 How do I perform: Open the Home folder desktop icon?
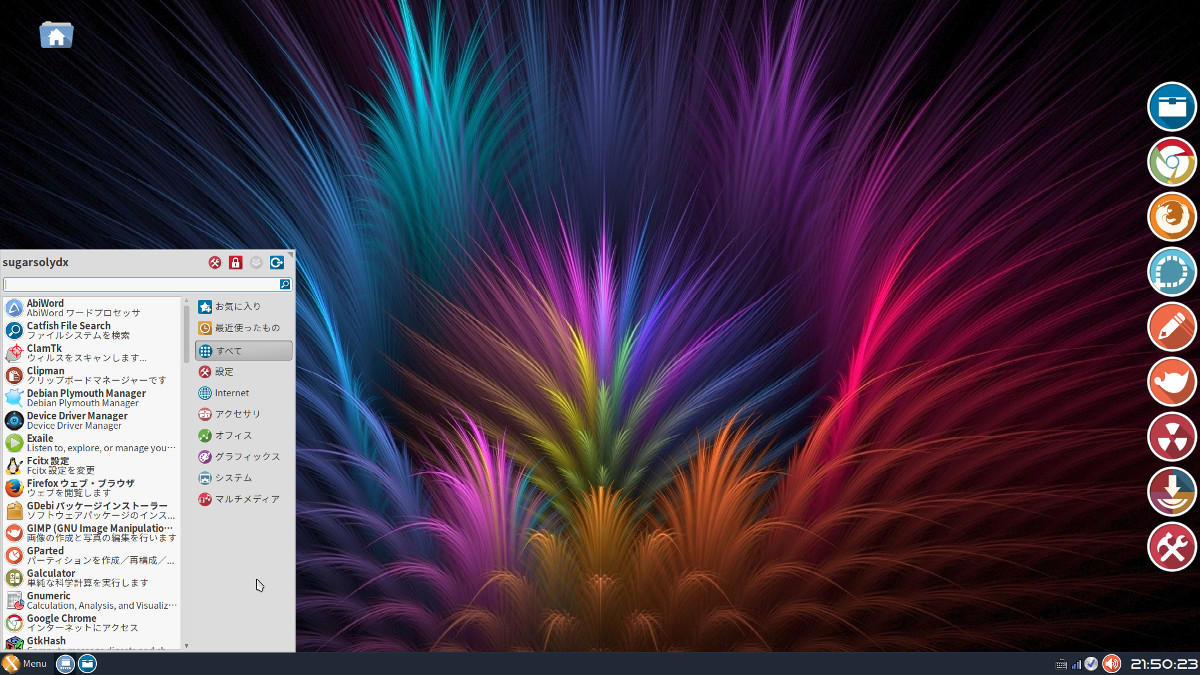[56, 35]
